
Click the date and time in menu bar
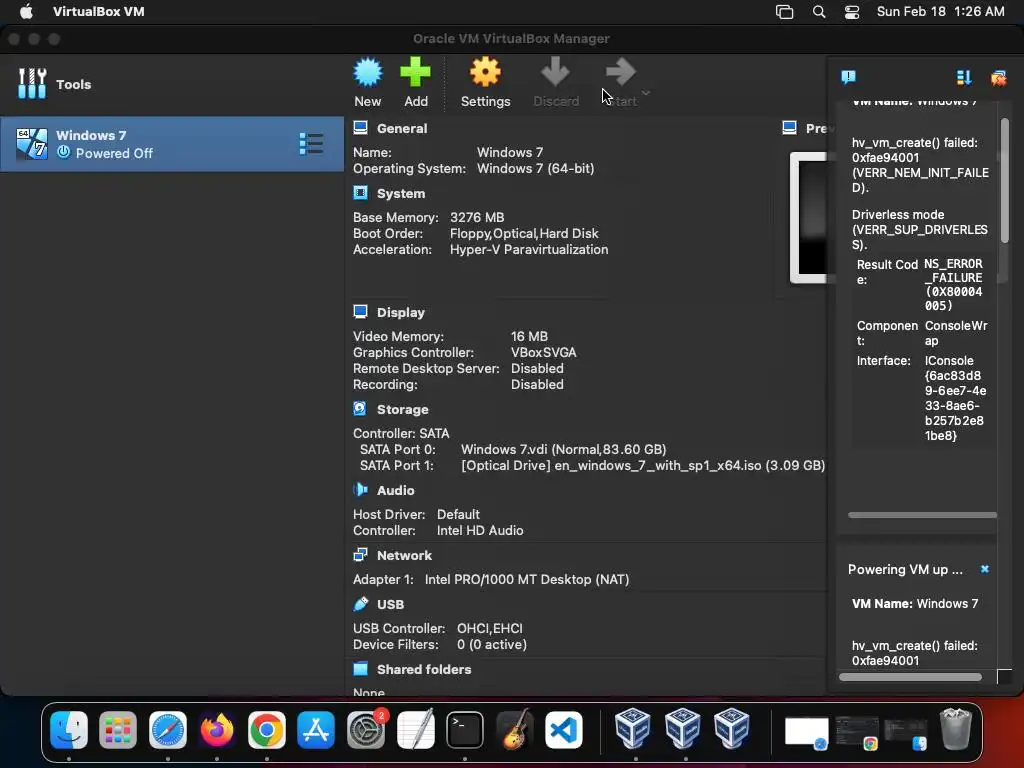pos(940,11)
